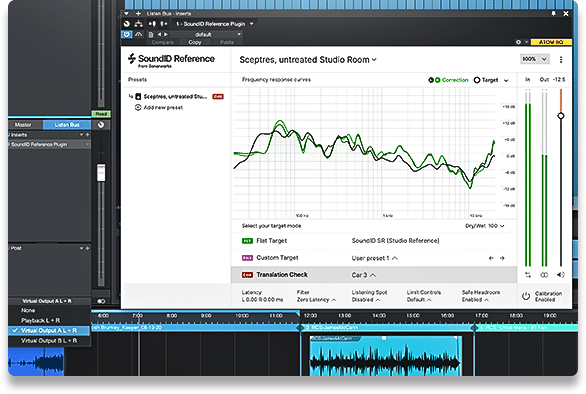The image size is (586, 394).
Task: Open the 100% zoom dropdown
Action: (535, 59)
